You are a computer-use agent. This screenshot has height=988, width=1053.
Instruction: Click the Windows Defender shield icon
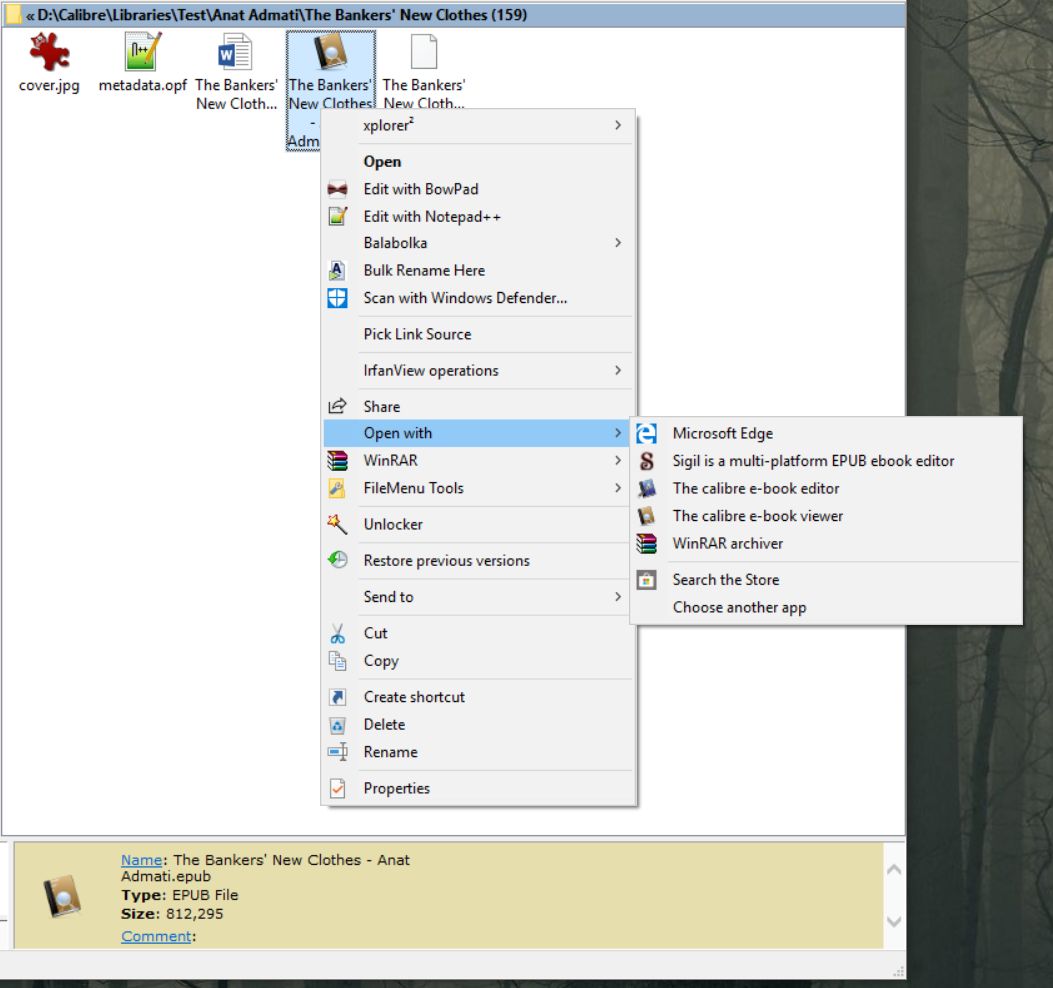point(337,298)
